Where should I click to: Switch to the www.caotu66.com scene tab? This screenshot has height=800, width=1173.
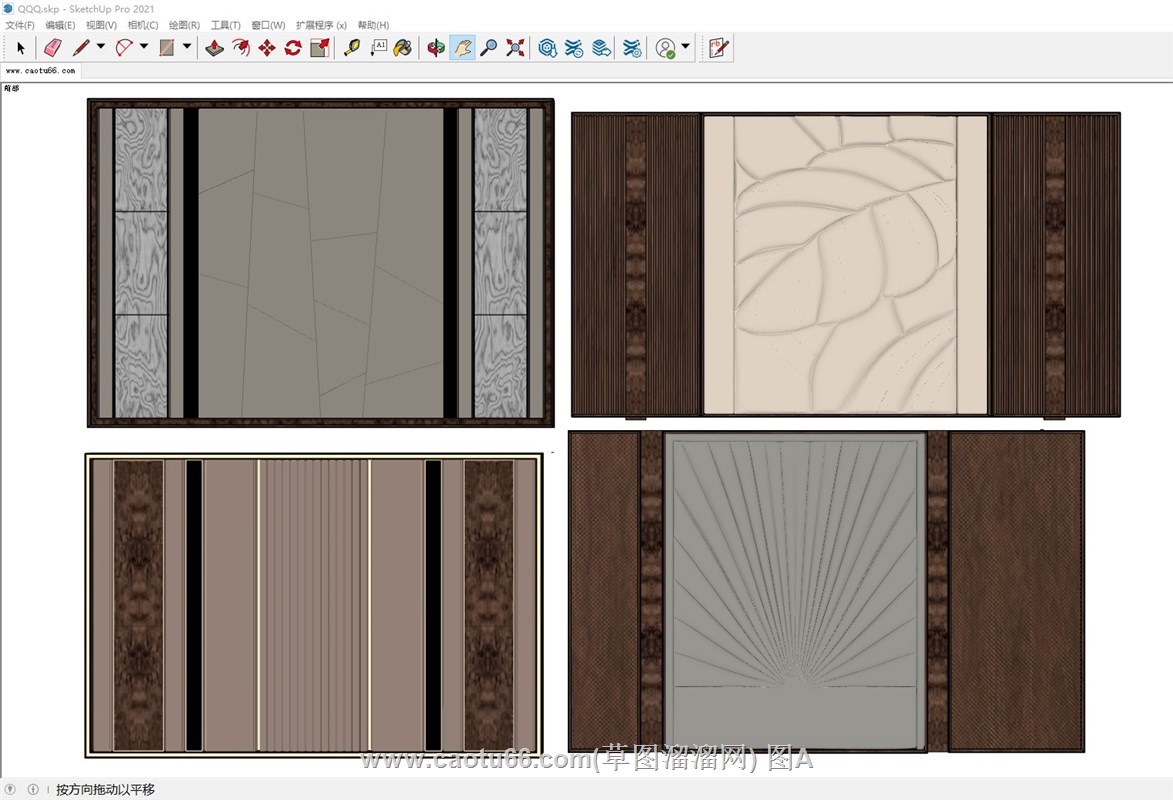coord(40,71)
